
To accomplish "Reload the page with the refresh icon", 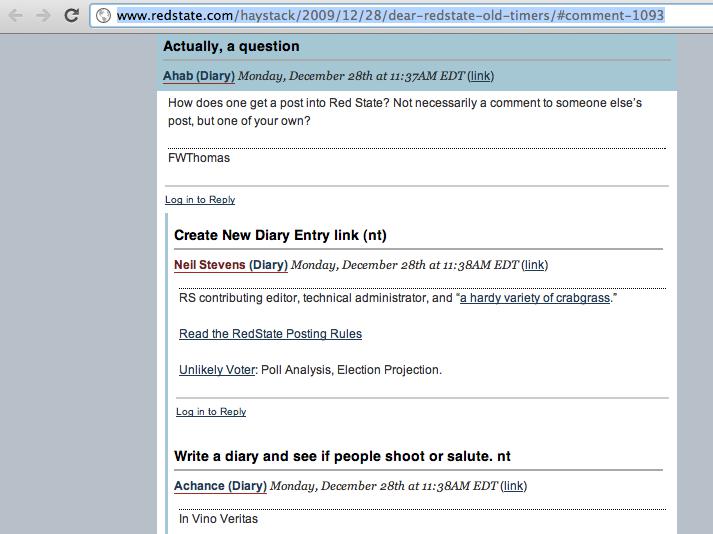I will point(71,15).
